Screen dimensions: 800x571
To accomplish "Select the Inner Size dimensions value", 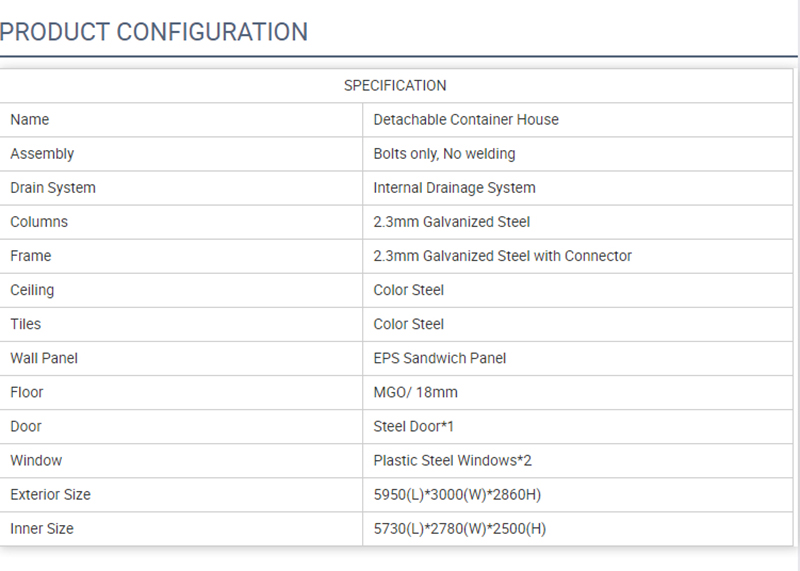I will (x=460, y=528).
